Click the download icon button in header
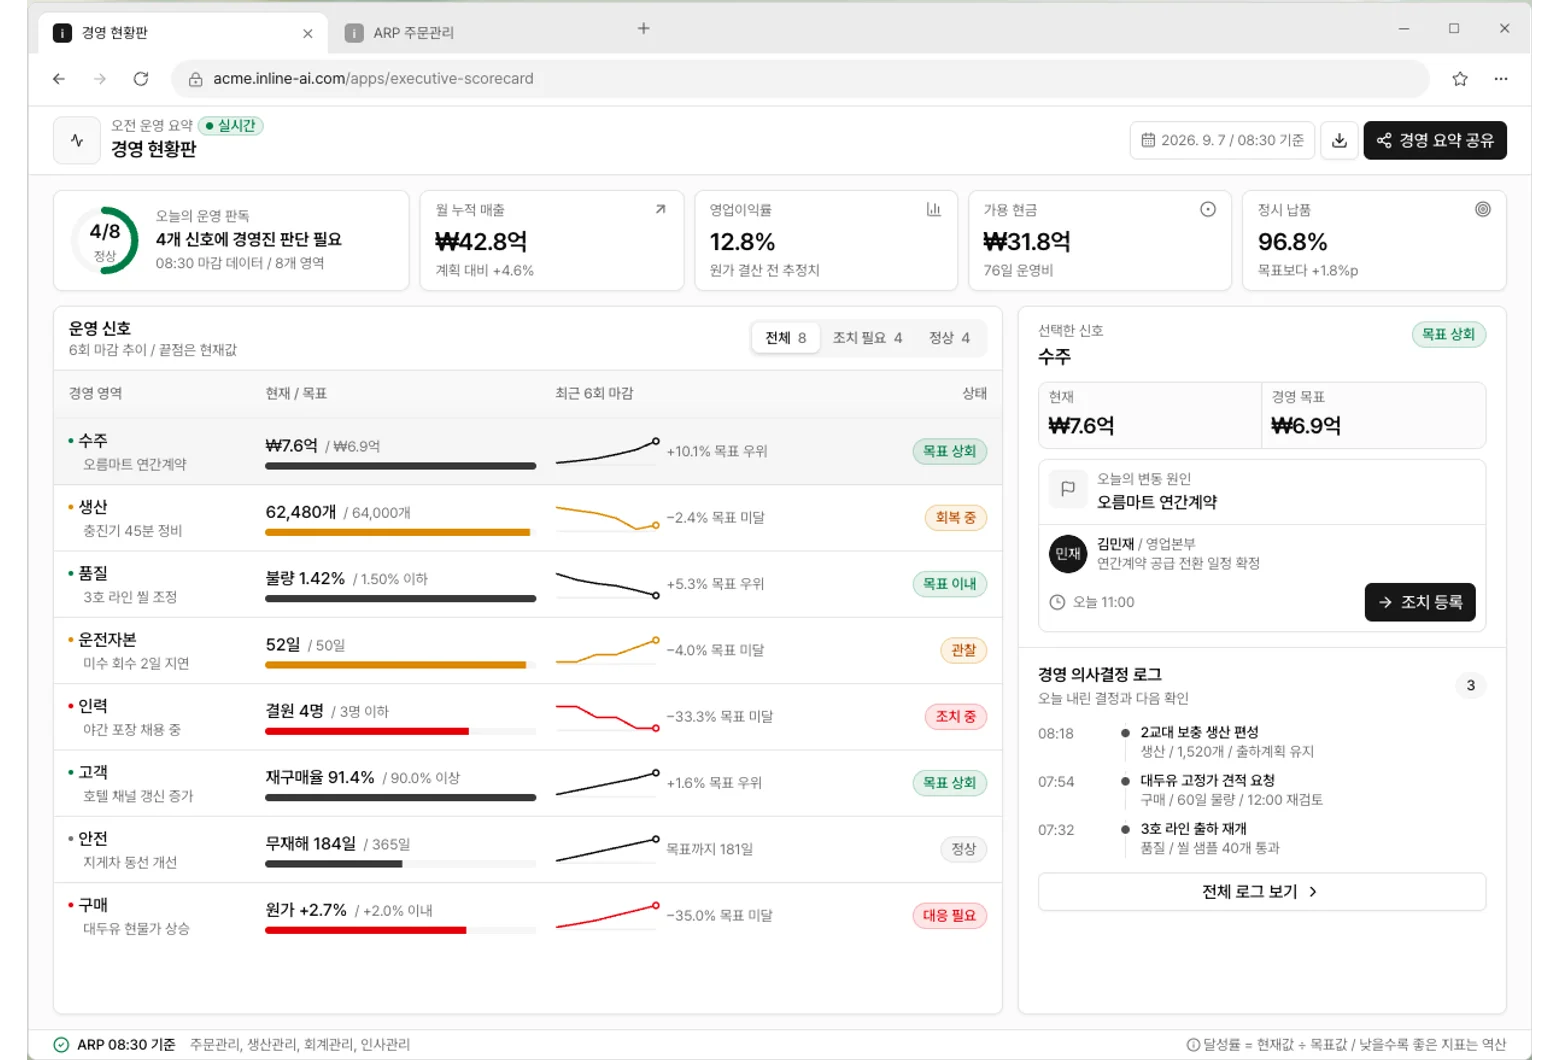 point(1339,140)
